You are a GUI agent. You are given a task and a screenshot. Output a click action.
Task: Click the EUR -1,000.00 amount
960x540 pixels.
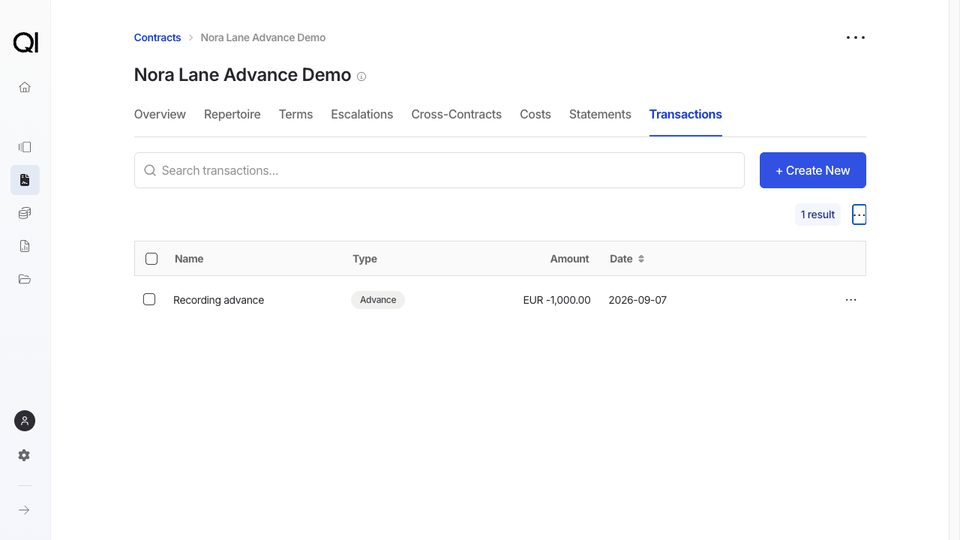tap(557, 300)
